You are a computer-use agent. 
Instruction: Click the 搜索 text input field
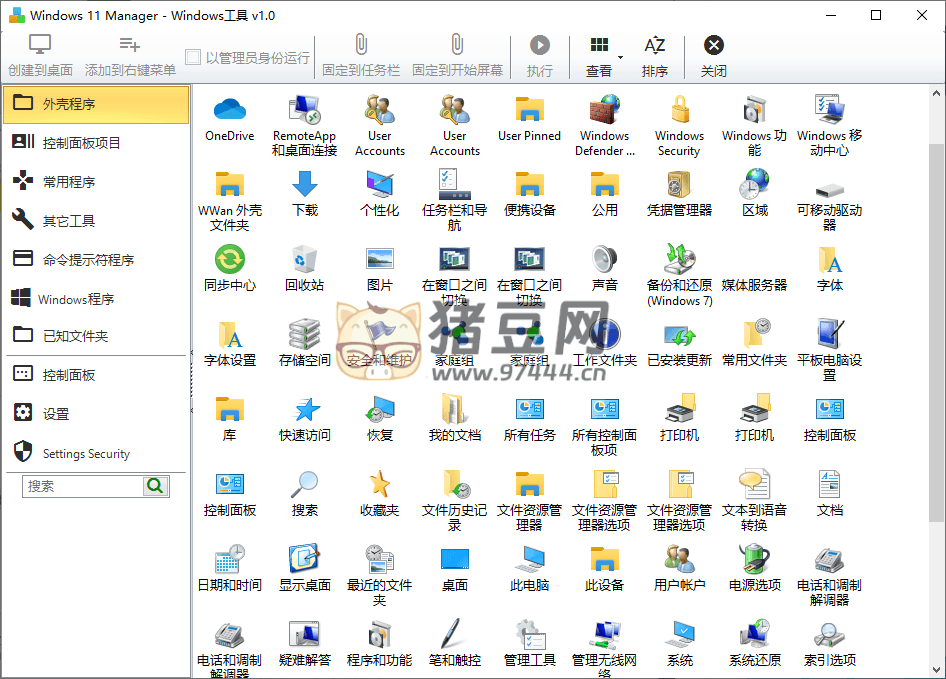tap(83, 486)
